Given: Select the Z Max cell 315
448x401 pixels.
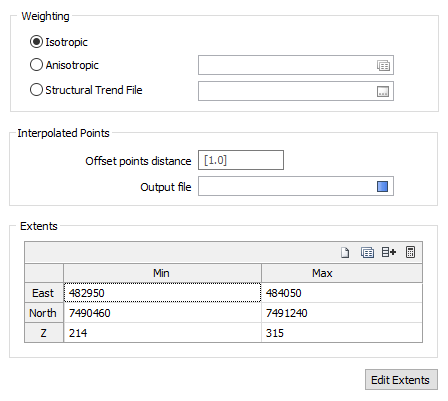Looking at the screenshot, I should (342, 333).
